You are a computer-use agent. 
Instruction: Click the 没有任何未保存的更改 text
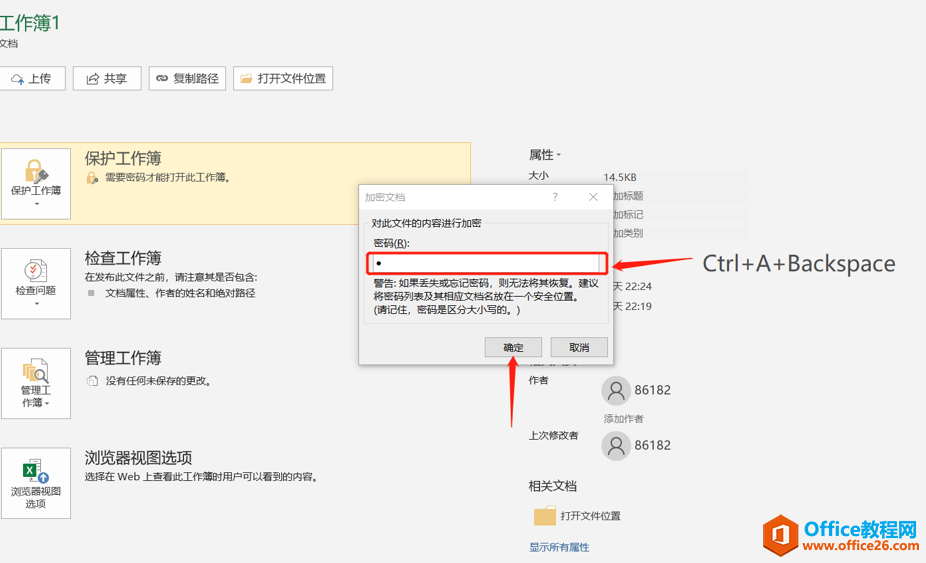(159, 381)
